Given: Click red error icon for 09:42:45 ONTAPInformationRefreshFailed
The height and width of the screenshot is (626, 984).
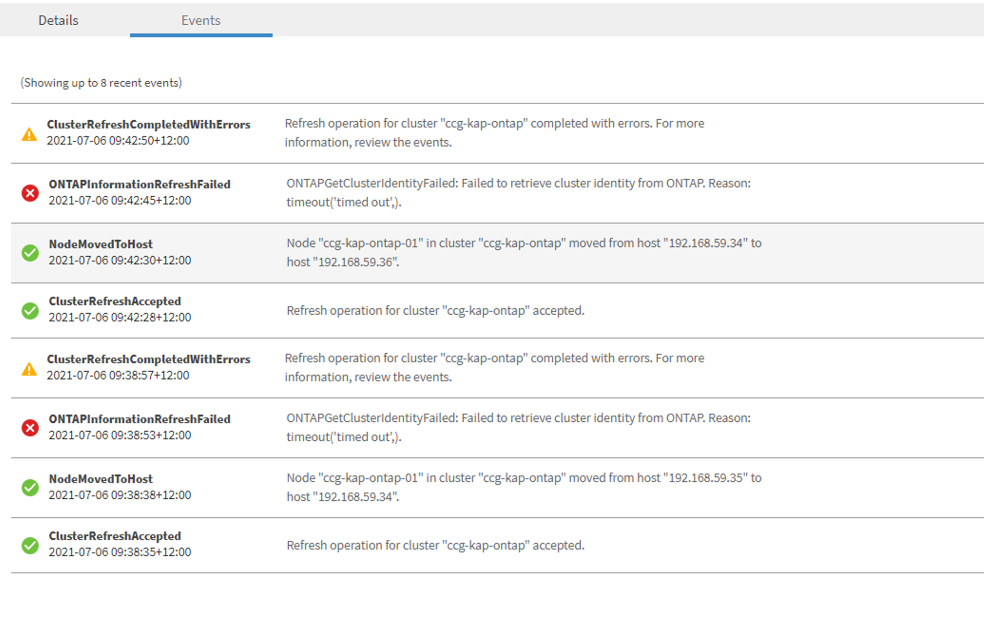Looking at the screenshot, I should 30,192.
